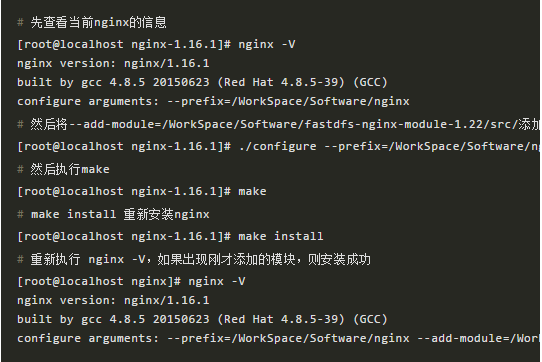Click the first 'built by gcc 4.8.5' line

tap(202, 82)
